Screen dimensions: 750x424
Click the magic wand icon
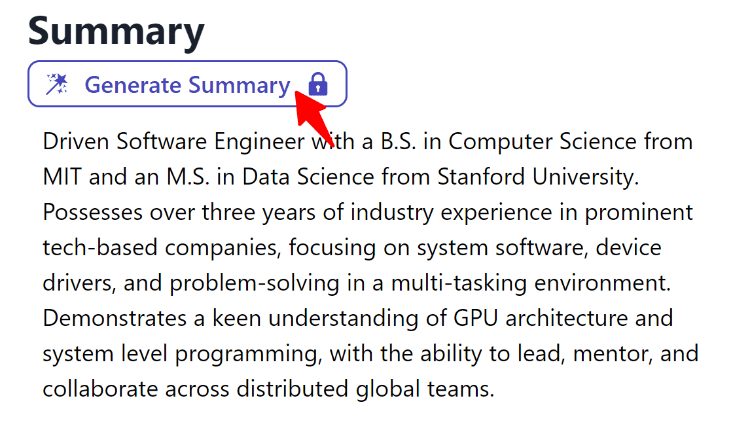click(x=57, y=84)
